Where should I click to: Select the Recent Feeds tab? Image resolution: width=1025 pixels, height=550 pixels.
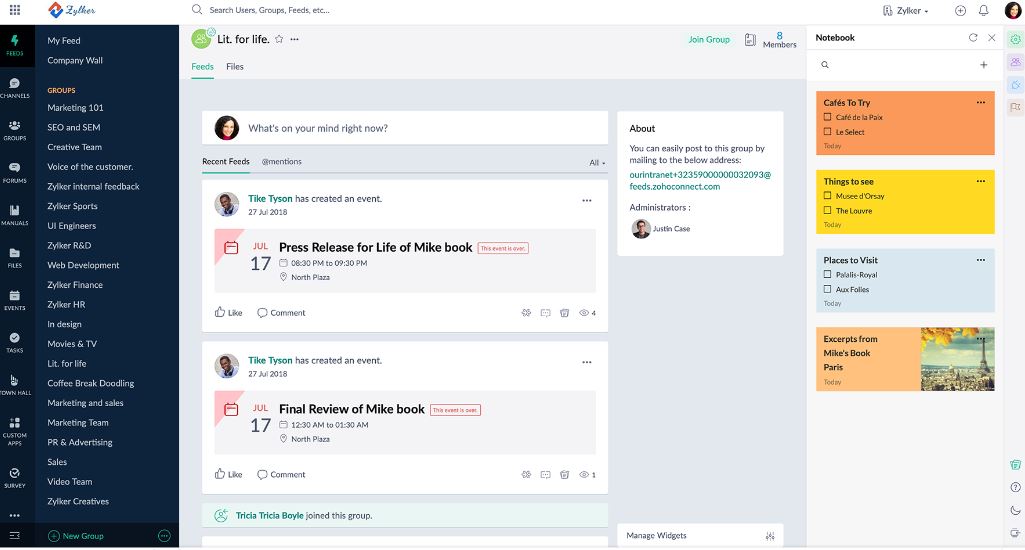(x=226, y=162)
